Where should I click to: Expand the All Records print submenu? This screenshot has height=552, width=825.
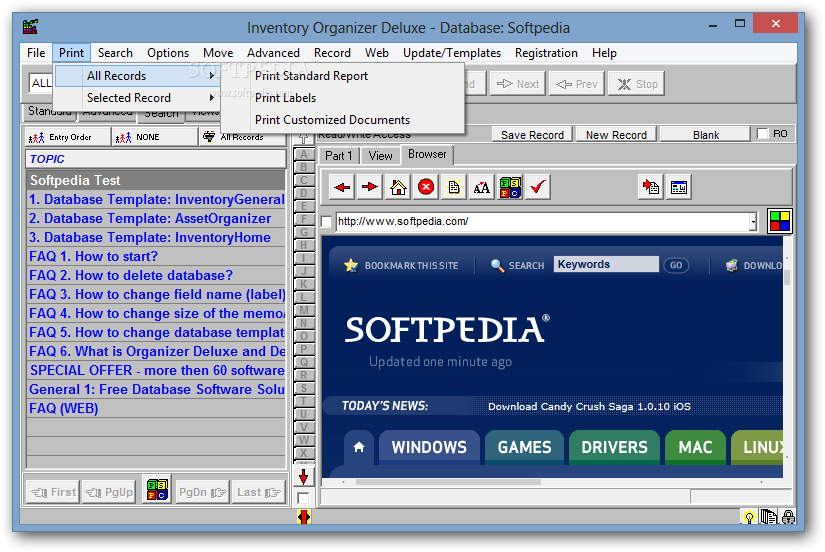tap(137, 76)
